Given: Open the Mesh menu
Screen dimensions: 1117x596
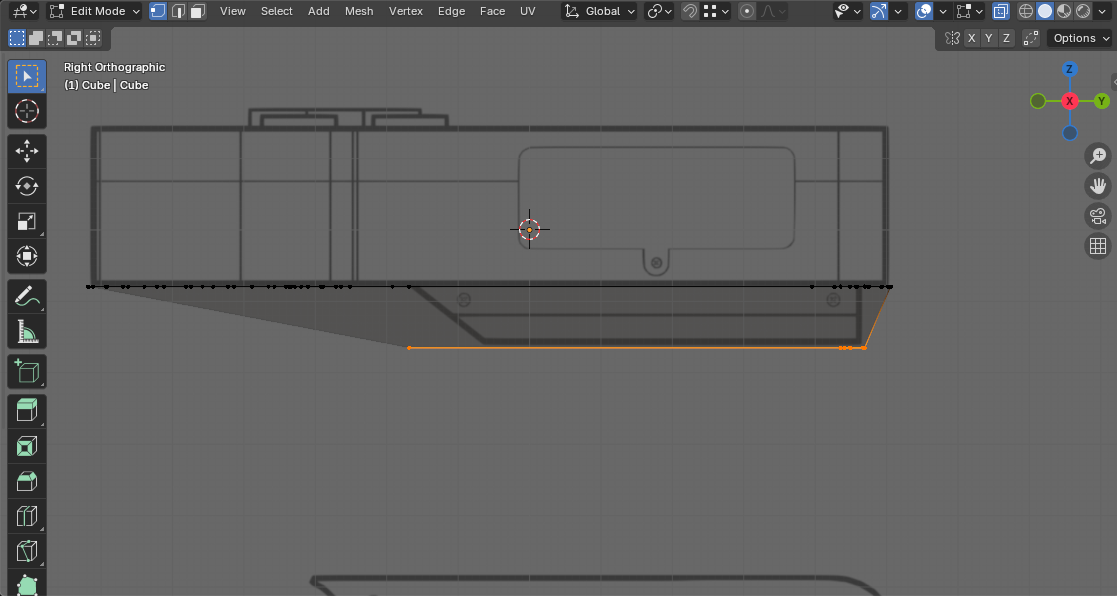Looking at the screenshot, I should [359, 11].
